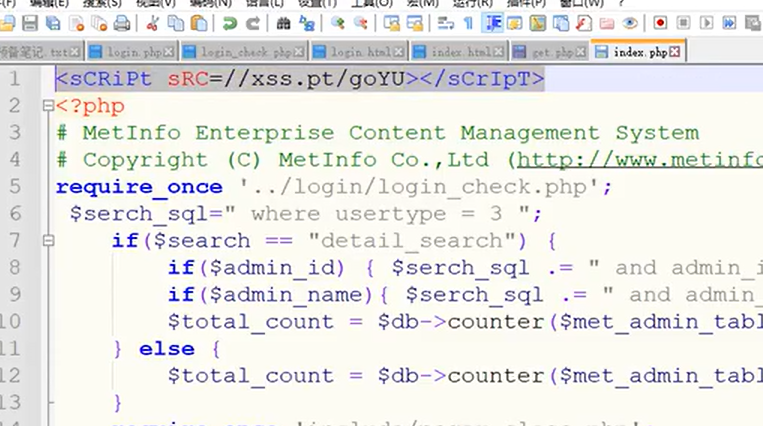
Task: Collapse the fold marker on line 7
Action: 48,241
